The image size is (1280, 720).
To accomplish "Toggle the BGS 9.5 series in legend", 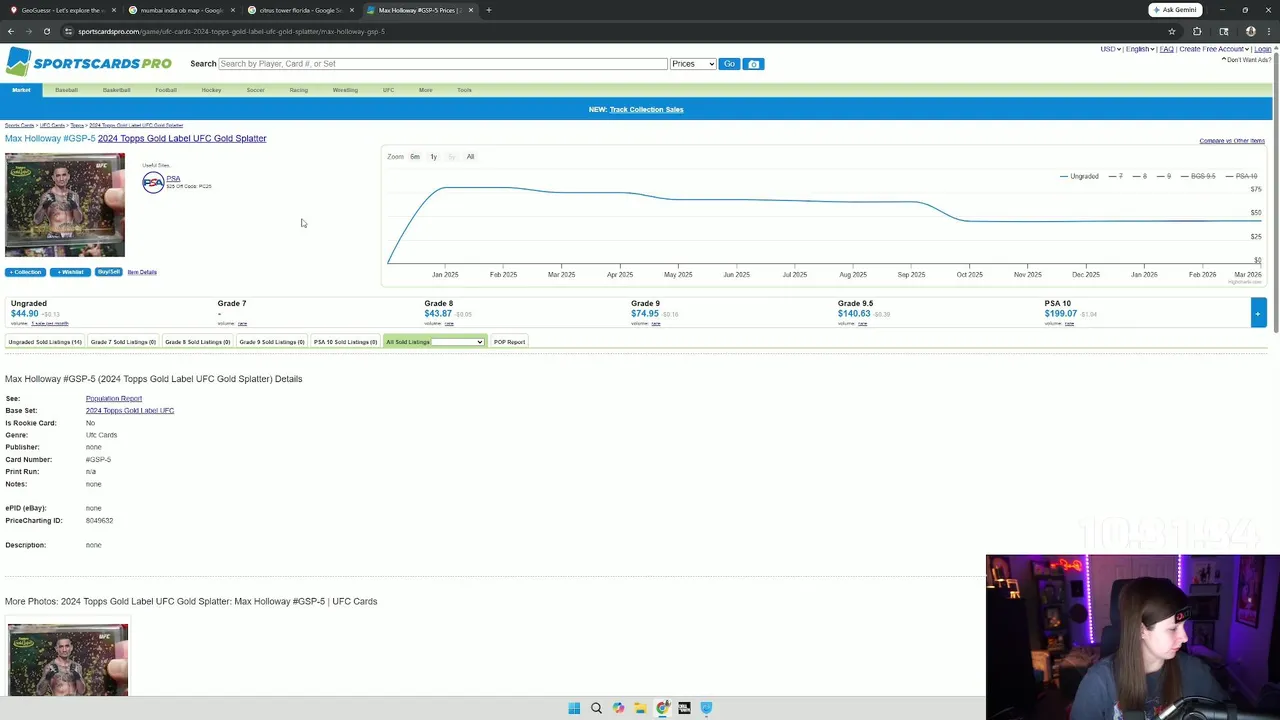I will pyautogui.click(x=1197, y=176).
